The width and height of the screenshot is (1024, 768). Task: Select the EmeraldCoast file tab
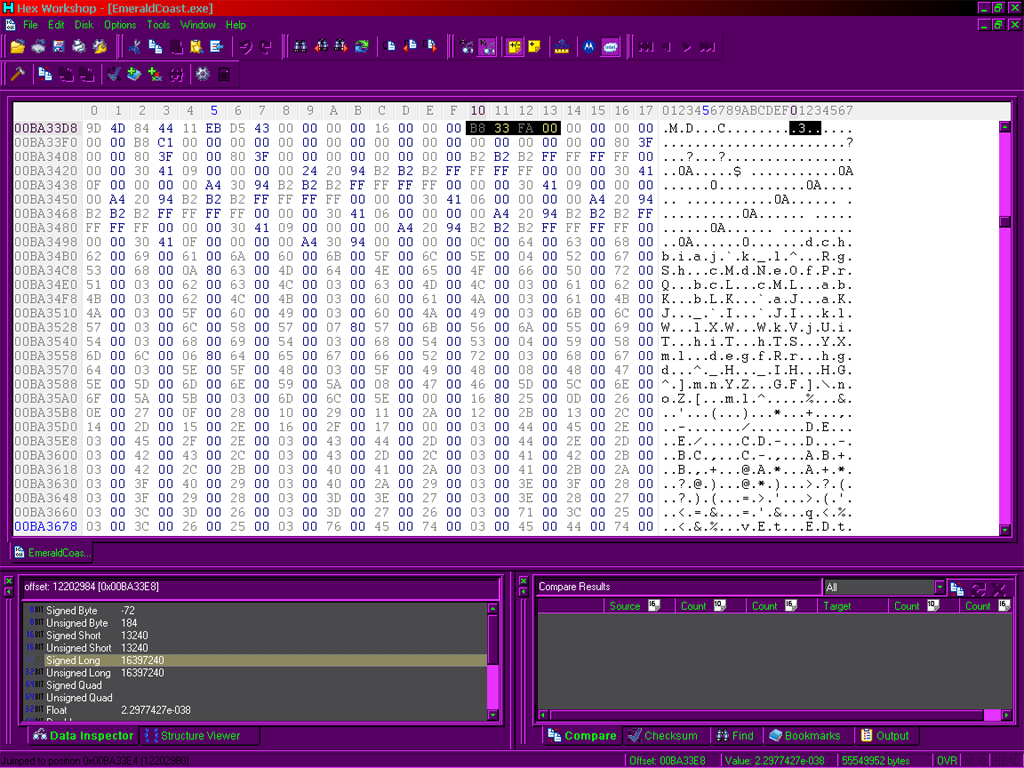[x=52, y=552]
